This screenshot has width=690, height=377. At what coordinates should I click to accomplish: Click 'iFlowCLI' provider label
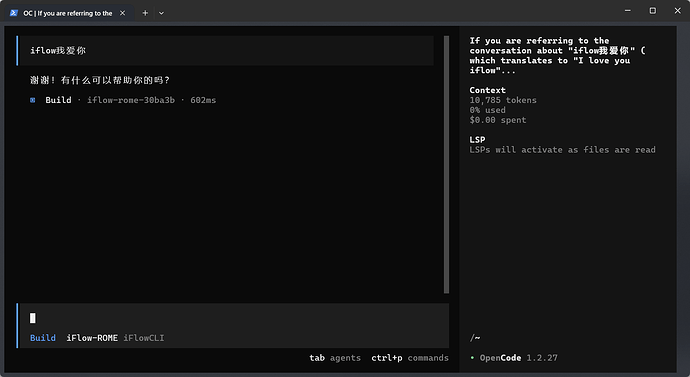pyautogui.click(x=143, y=338)
